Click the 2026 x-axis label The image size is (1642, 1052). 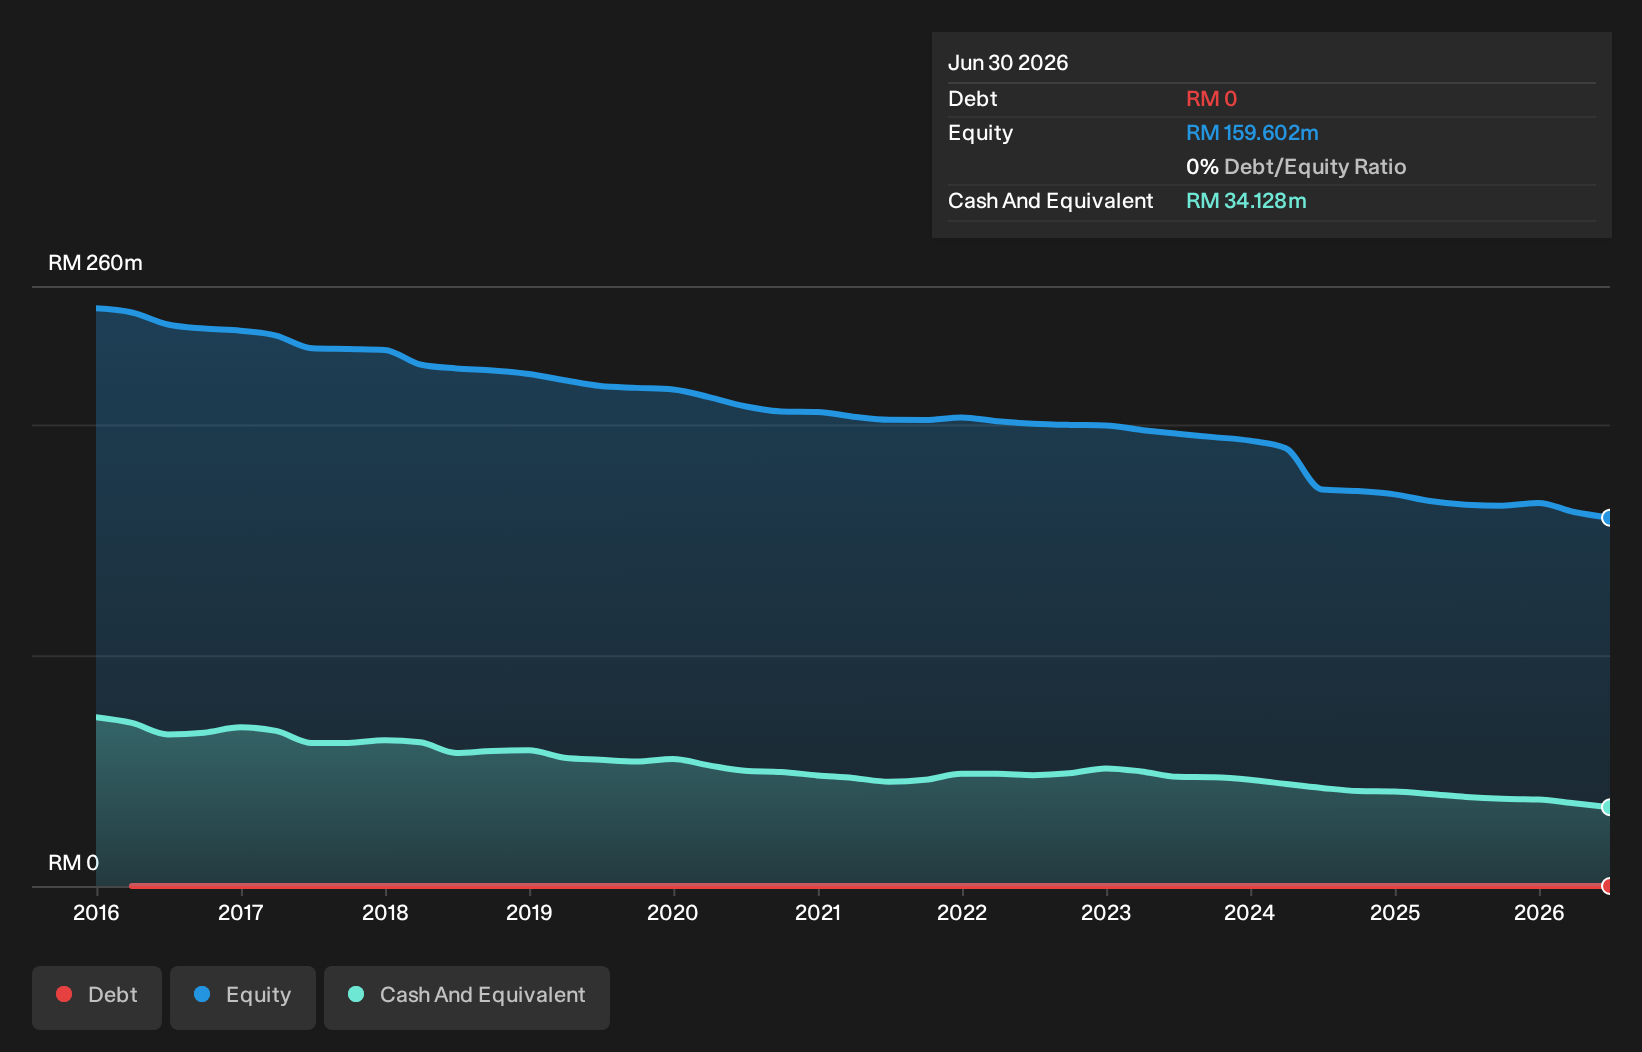[x=1539, y=913]
